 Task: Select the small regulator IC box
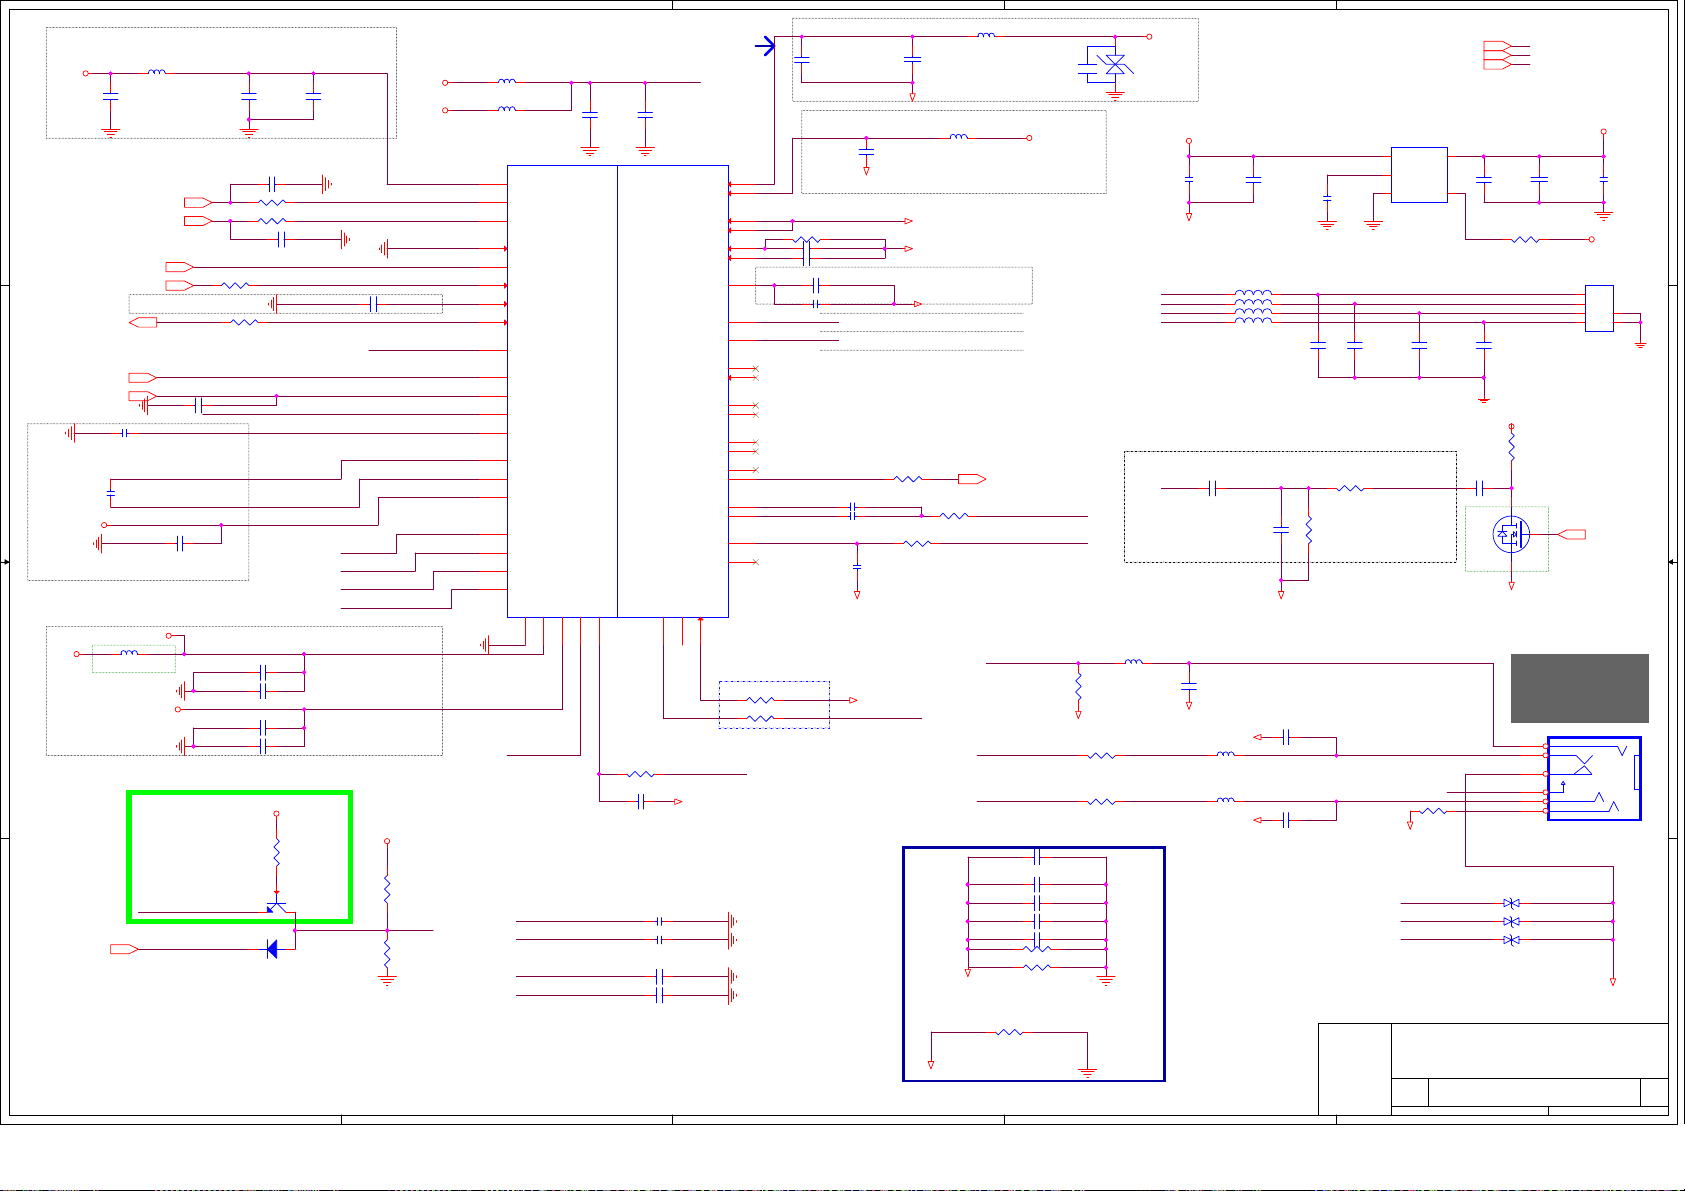tap(1419, 175)
